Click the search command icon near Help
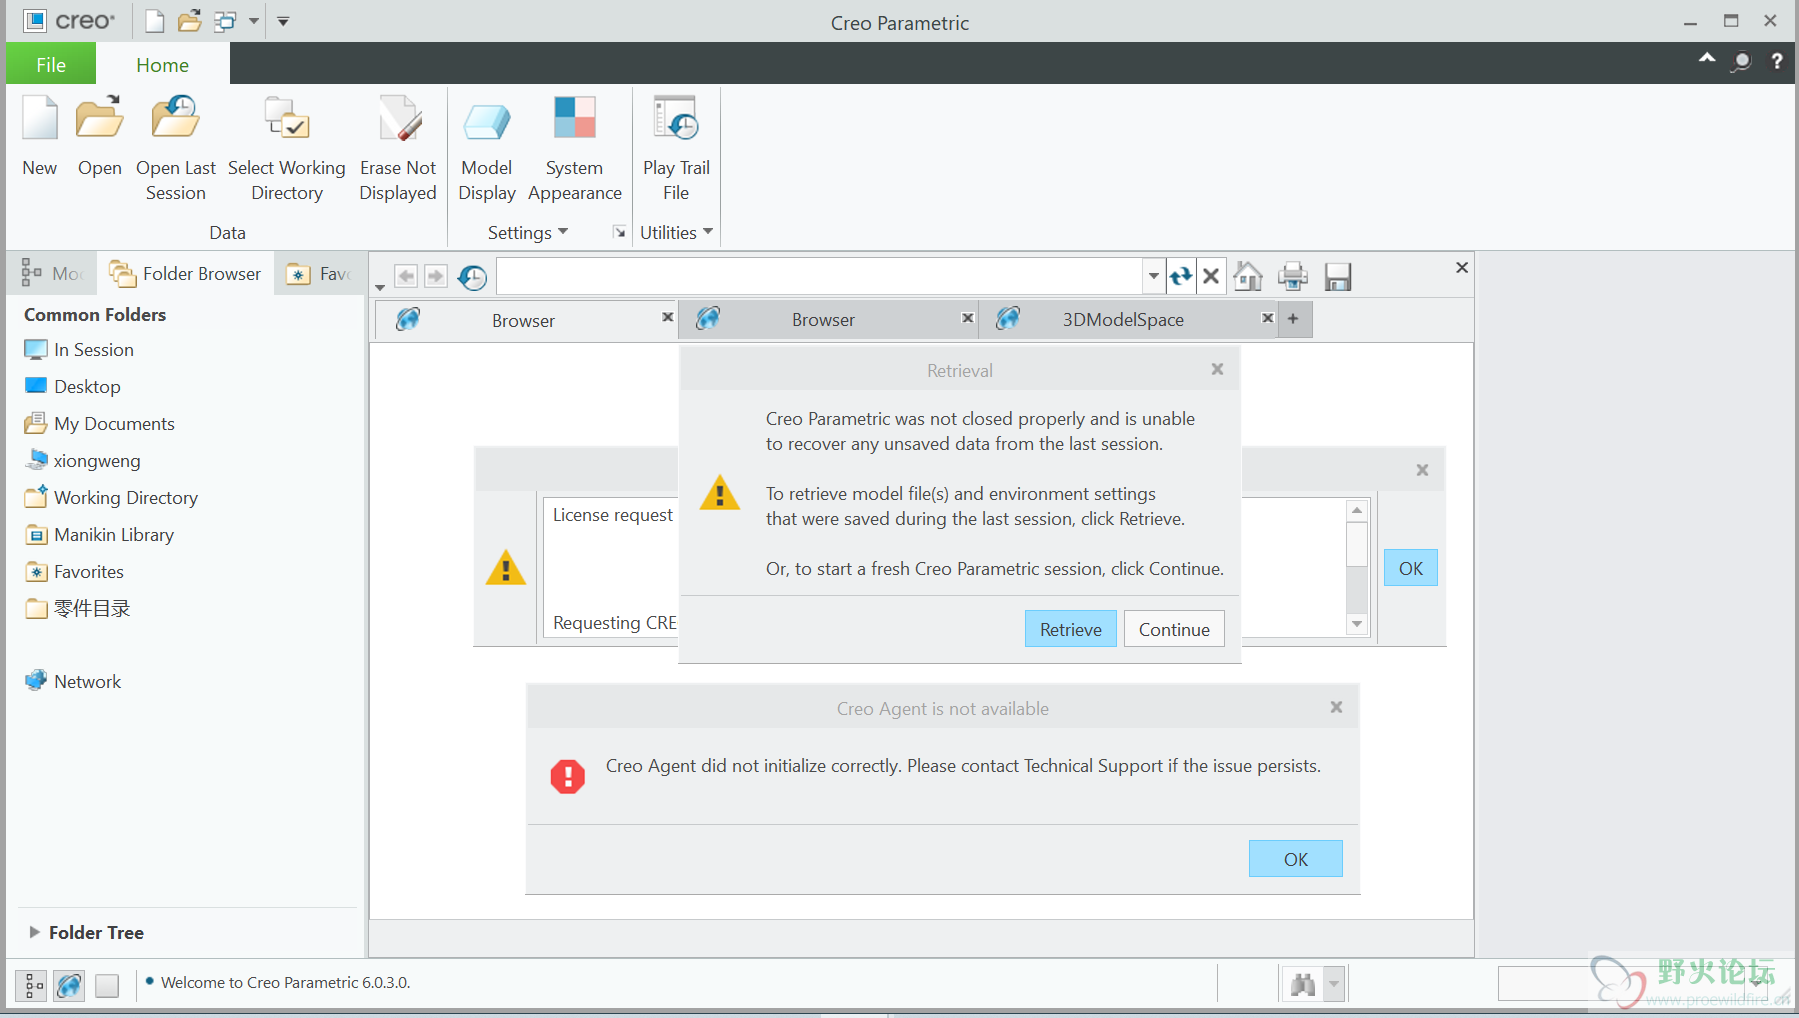Viewport: 1799px width, 1018px height. point(1742,61)
